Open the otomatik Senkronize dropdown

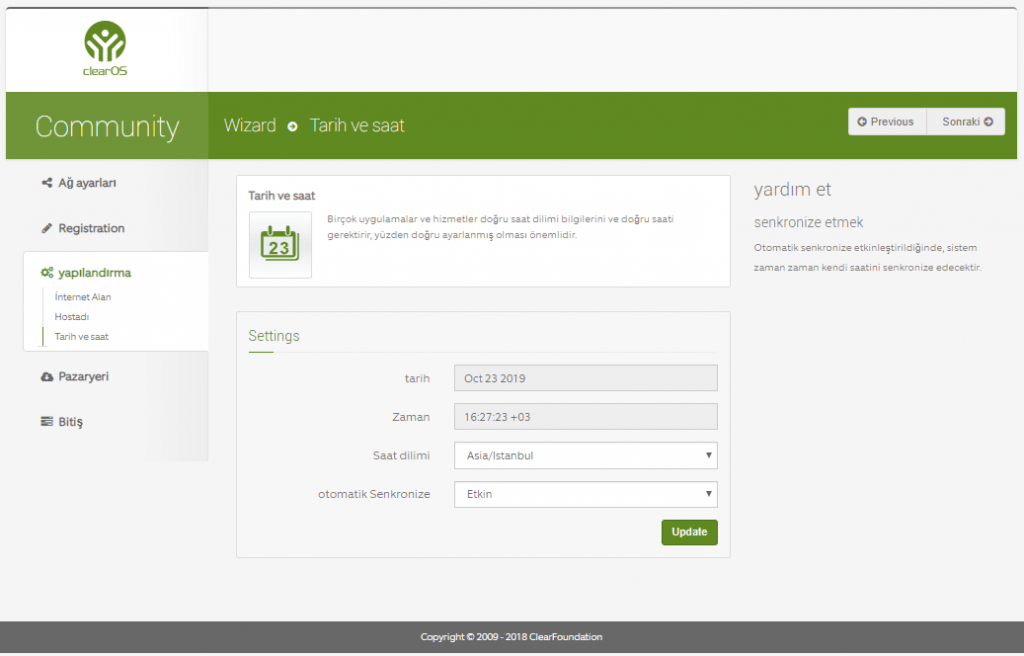(x=585, y=495)
